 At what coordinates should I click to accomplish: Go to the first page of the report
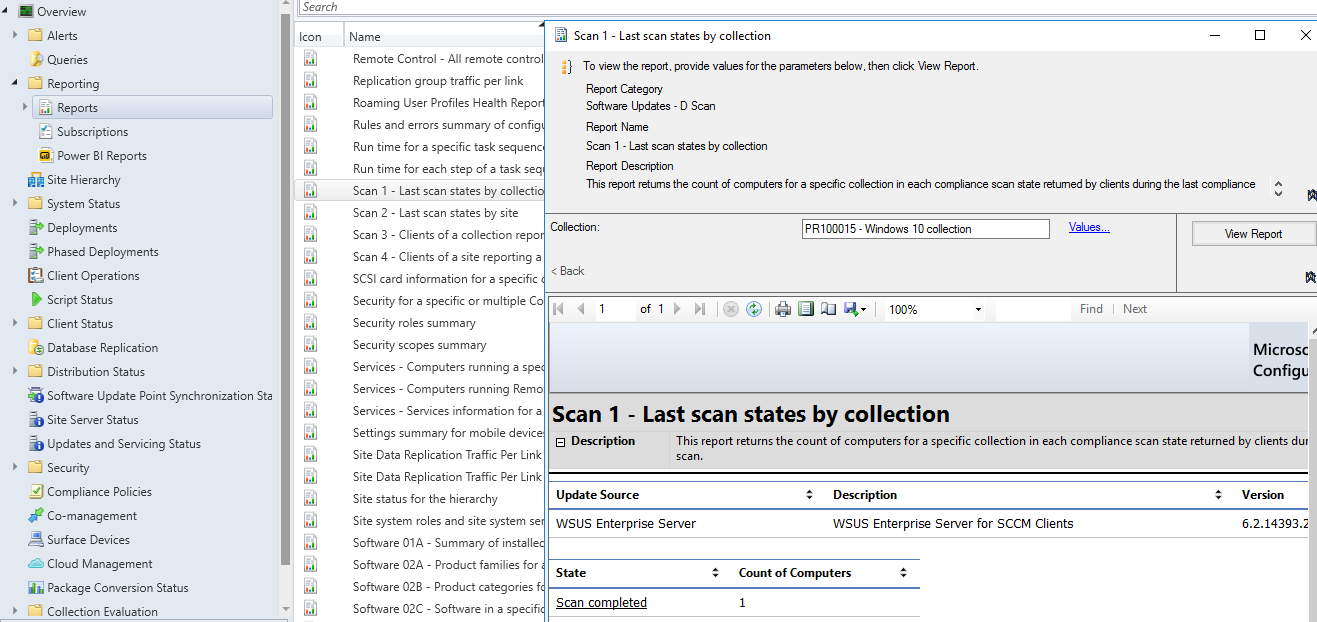[x=559, y=309]
